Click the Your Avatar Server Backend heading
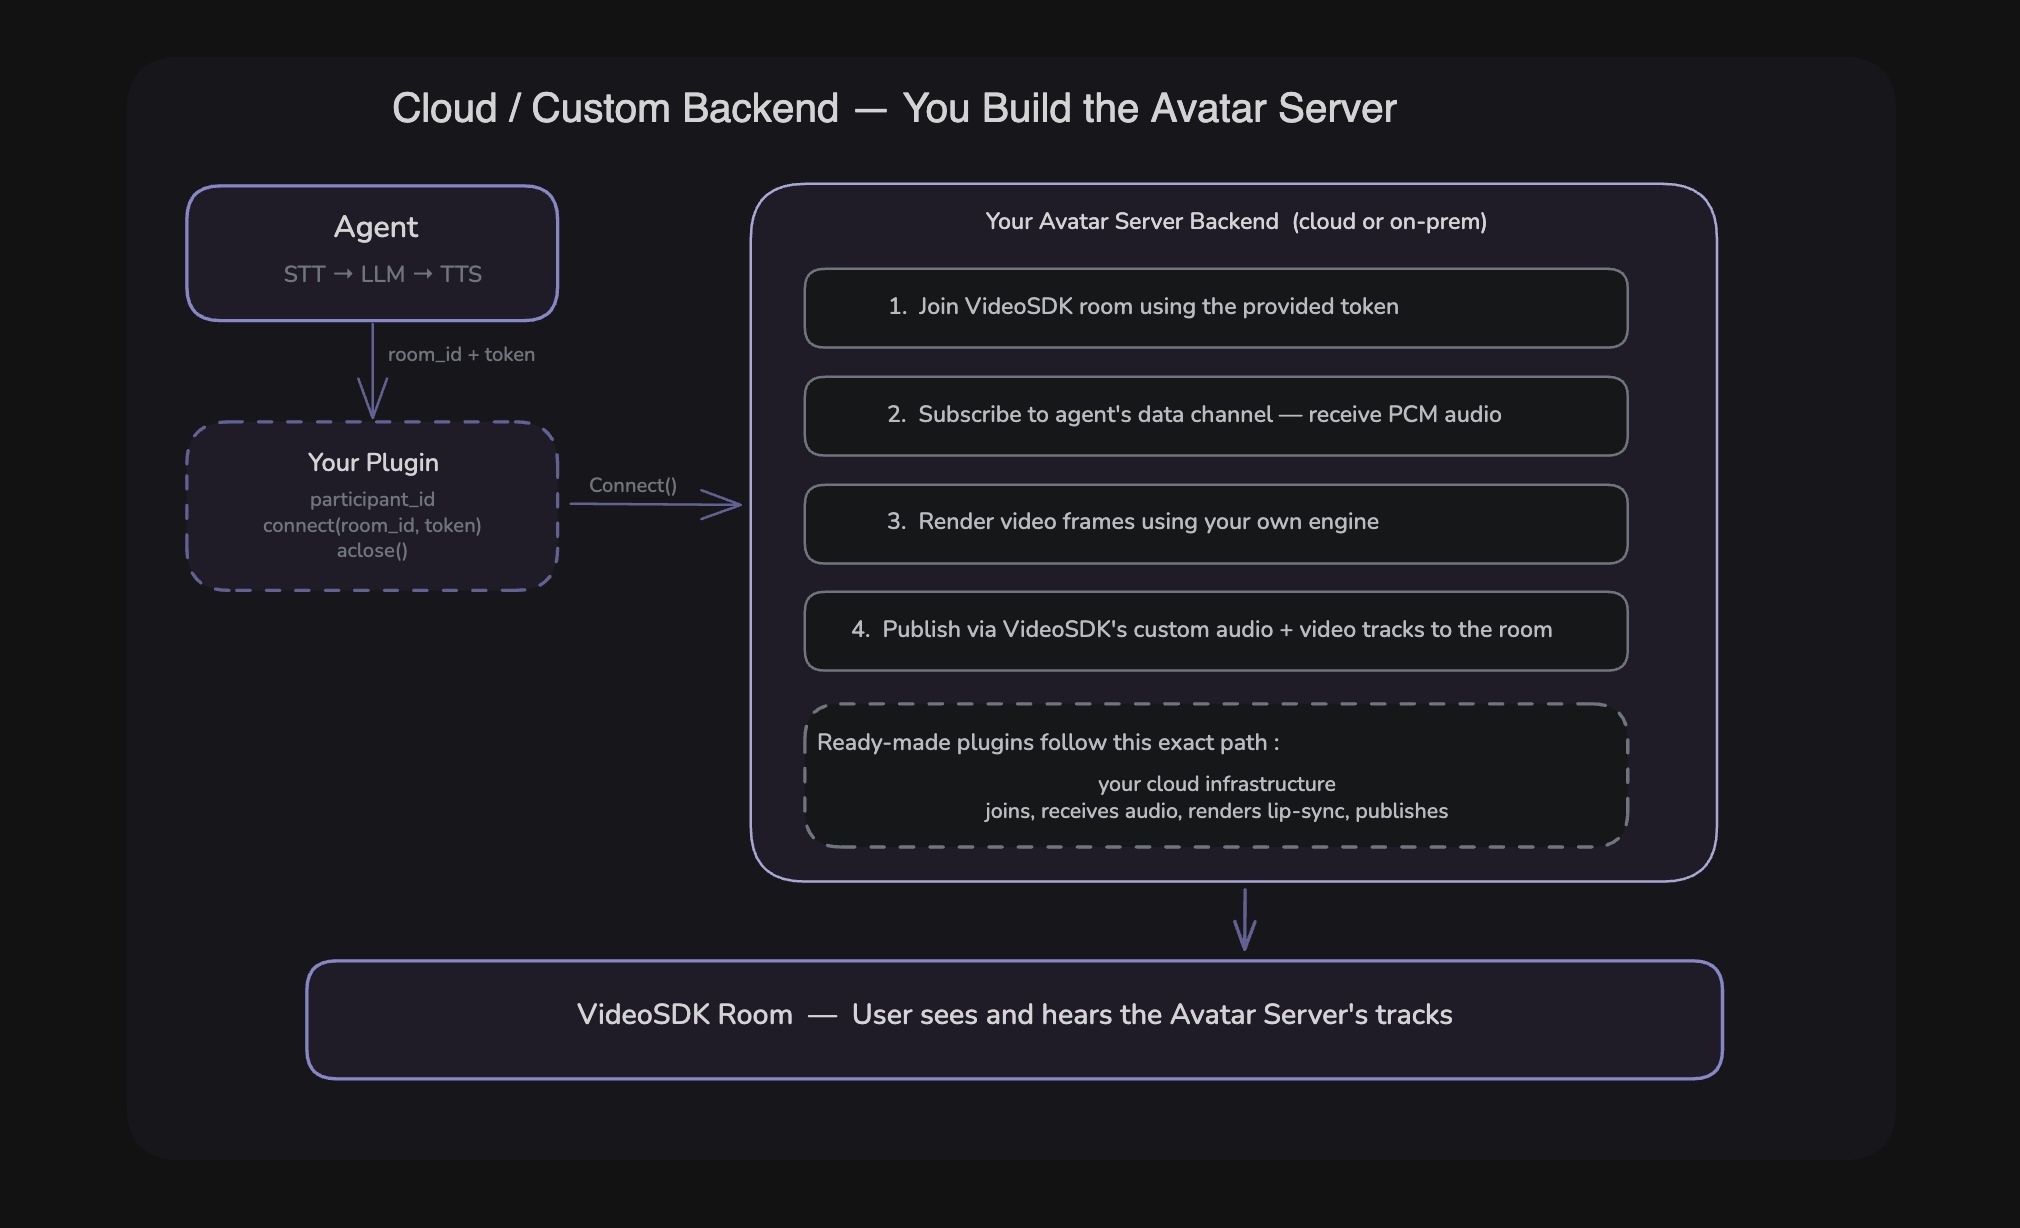Viewport: 2020px width, 1228px height. (1237, 221)
